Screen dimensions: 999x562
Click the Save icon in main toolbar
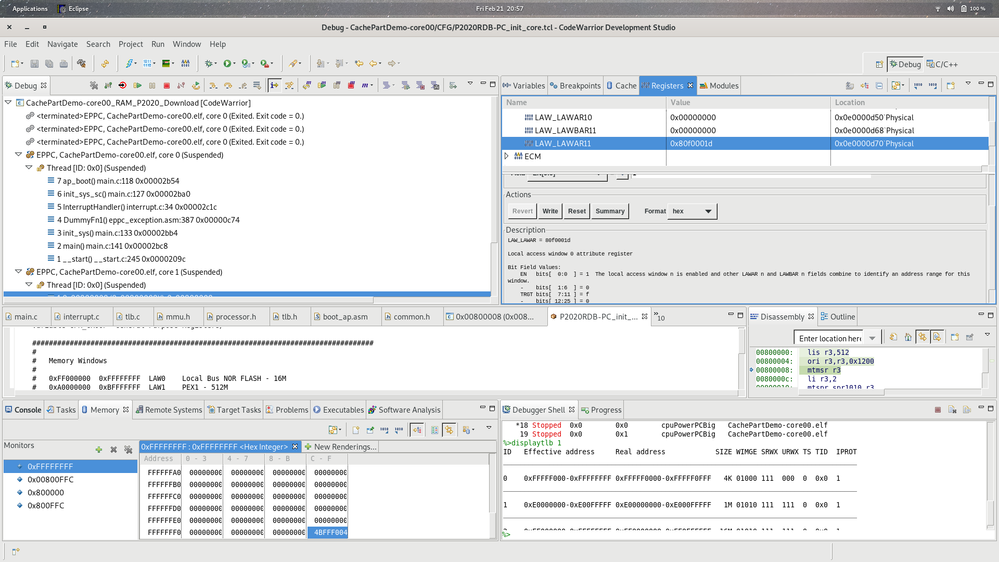pos(34,64)
